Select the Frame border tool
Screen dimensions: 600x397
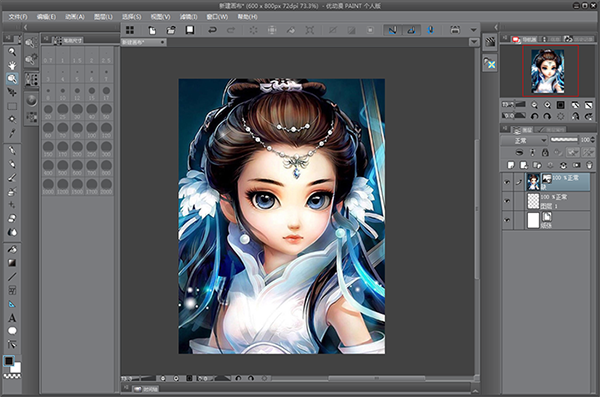point(12,290)
